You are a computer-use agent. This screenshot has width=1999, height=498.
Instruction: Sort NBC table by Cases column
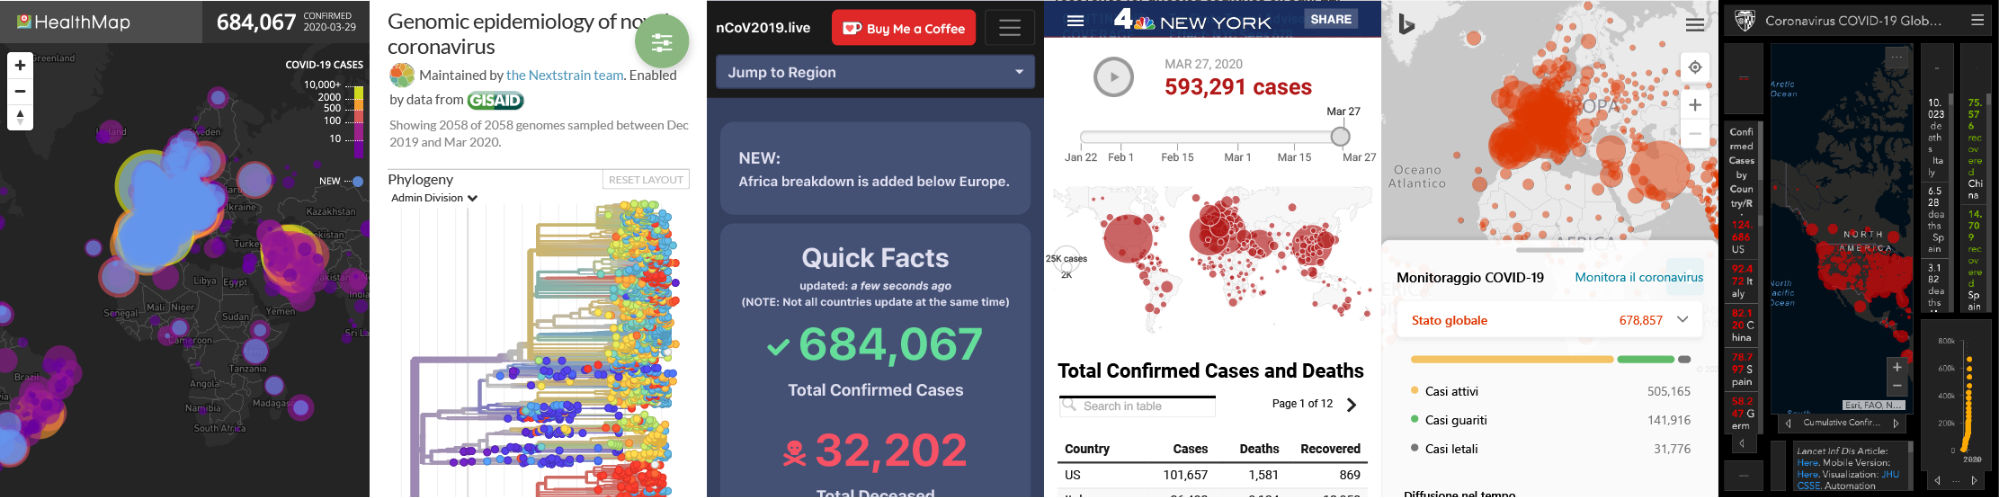[1190, 449]
